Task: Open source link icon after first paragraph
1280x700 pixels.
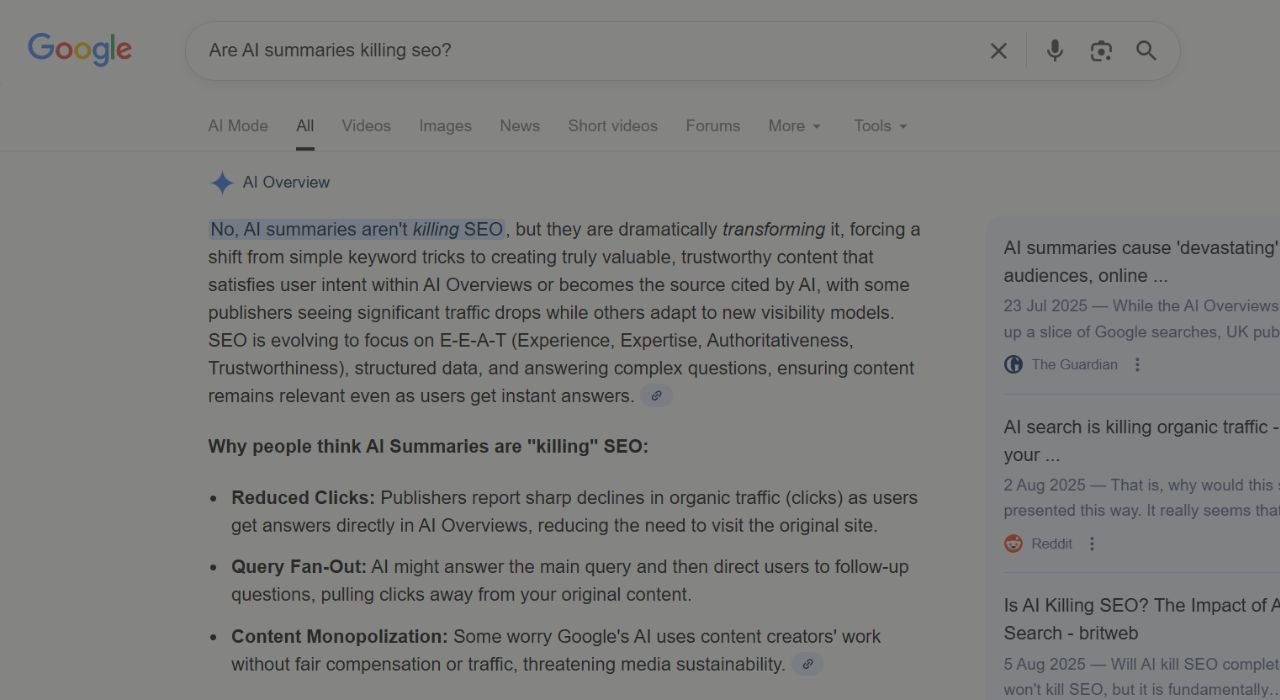Action: (656, 396)
